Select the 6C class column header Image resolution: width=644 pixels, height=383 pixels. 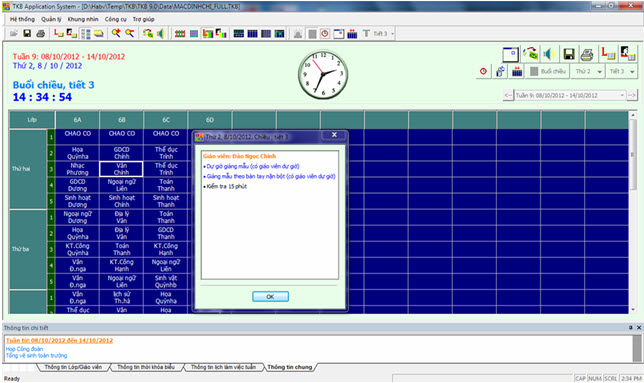(166, 120)
